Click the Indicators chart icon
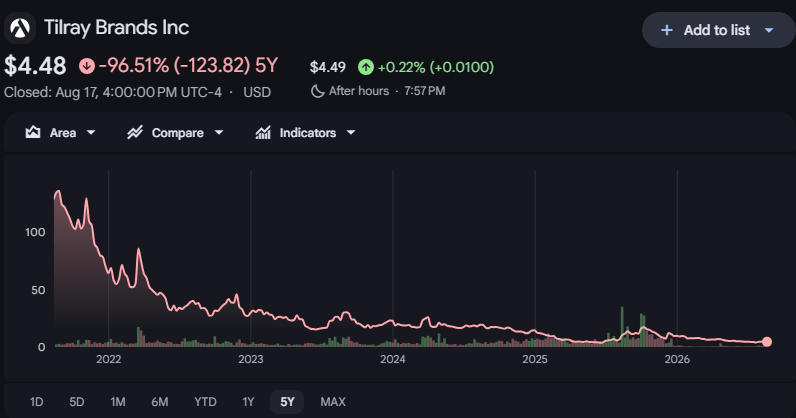796x418 pixels. coord(263,133)
